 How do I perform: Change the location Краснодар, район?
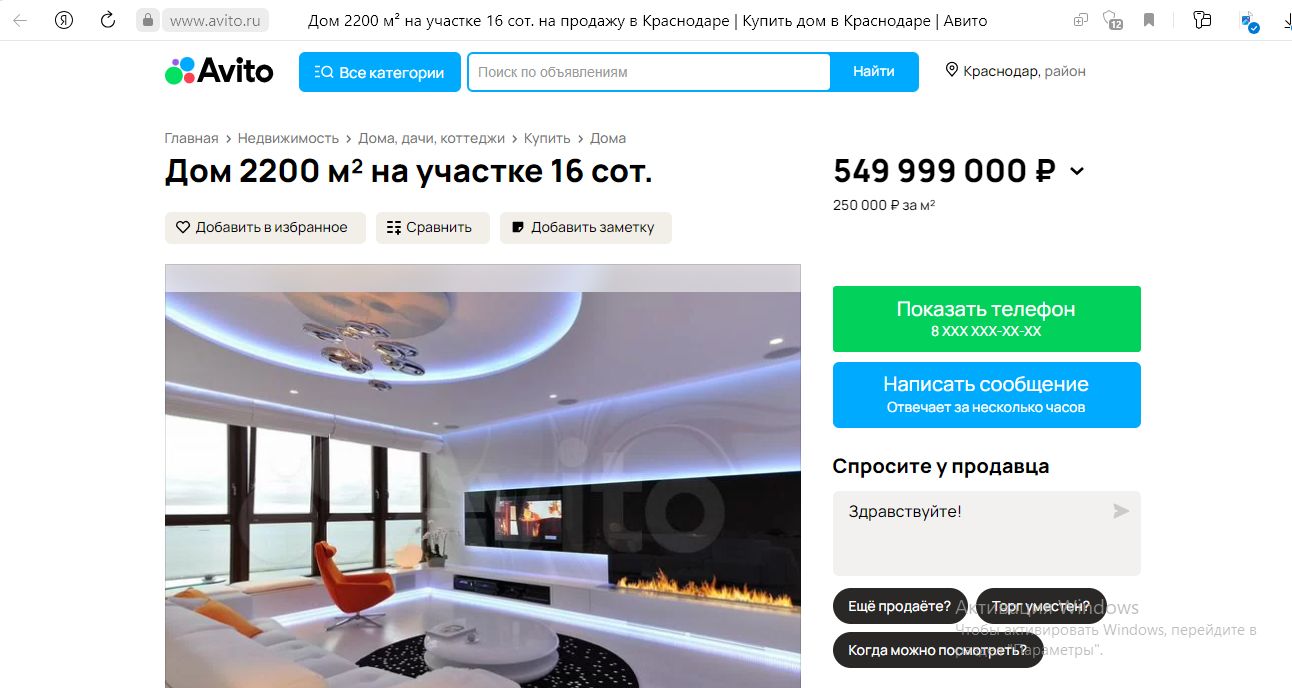point(1015,71)
